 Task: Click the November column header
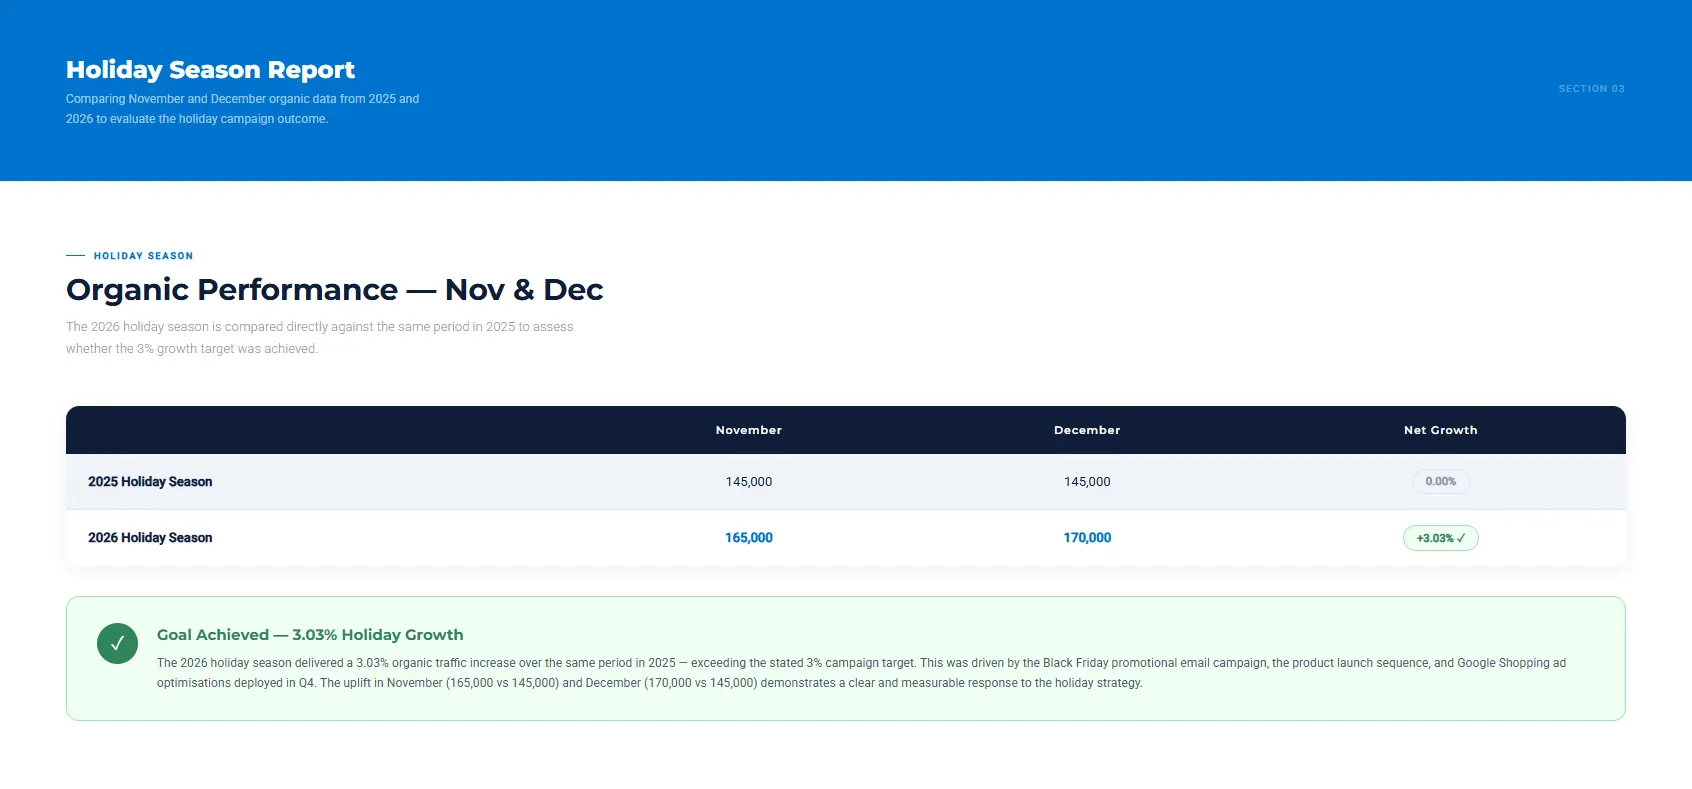click(x=748, y=430)
